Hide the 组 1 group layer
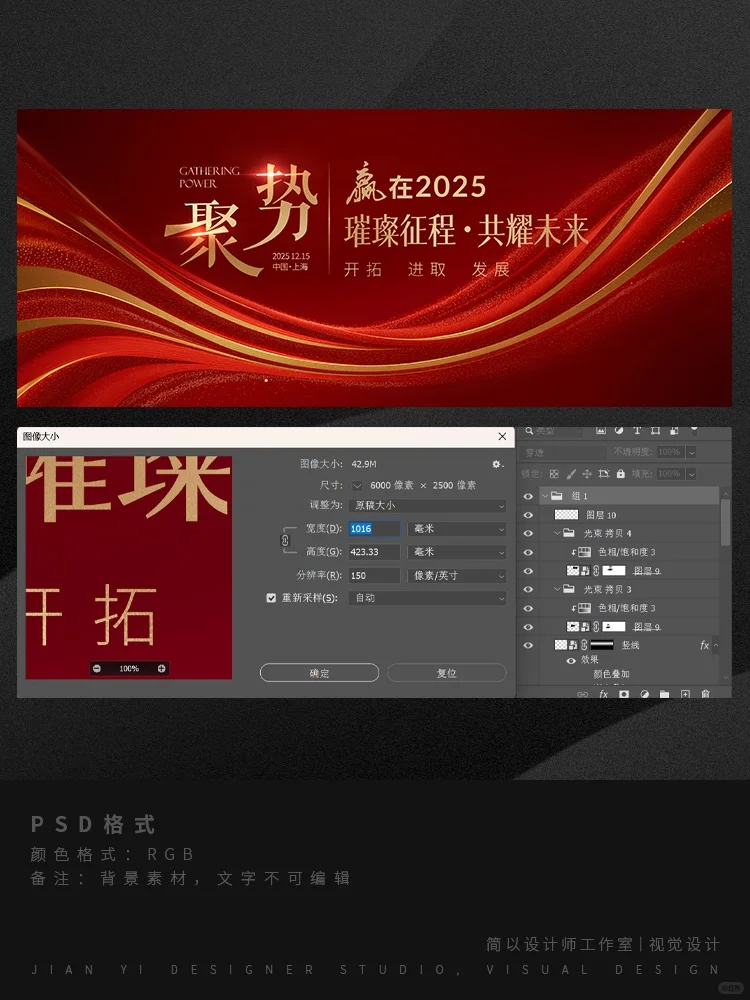This screenshot has height=1000, width=750. coord(528,496)
